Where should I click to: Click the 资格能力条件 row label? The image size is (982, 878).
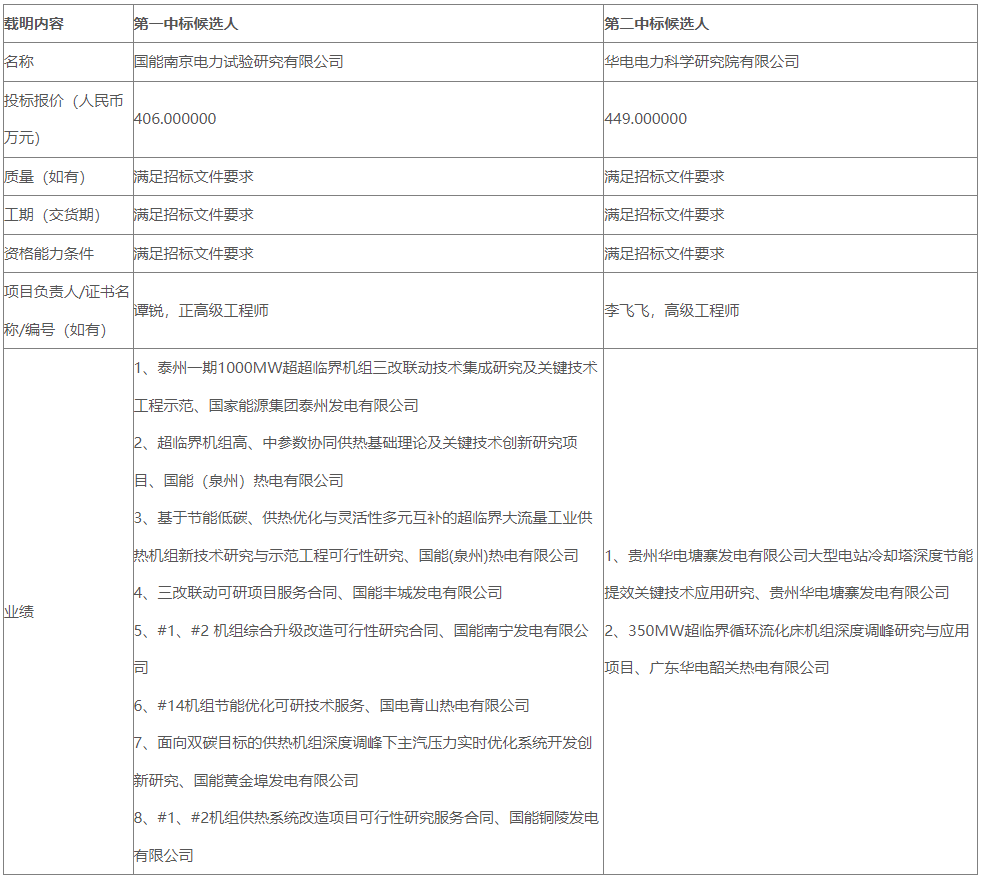[46, 254]
